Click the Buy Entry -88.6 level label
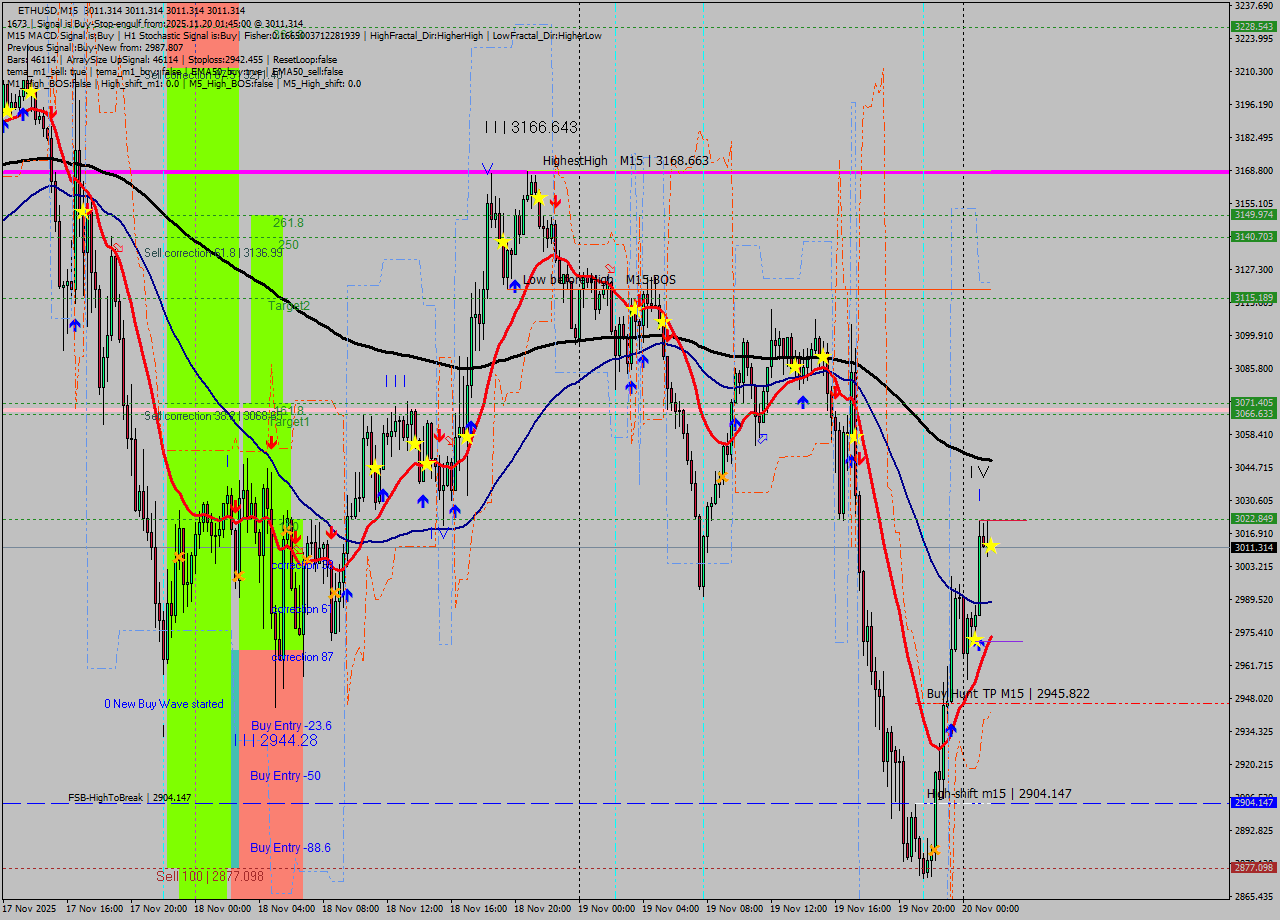The image size is (1280, 920). tap(290, 848)
